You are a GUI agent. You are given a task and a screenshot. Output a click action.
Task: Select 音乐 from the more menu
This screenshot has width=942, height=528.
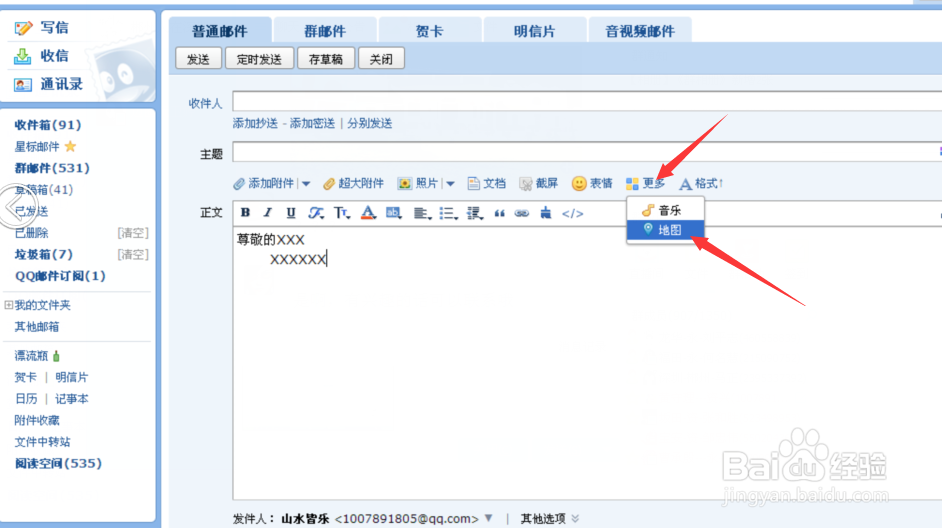pyautogui.click(x=665, y=210)
